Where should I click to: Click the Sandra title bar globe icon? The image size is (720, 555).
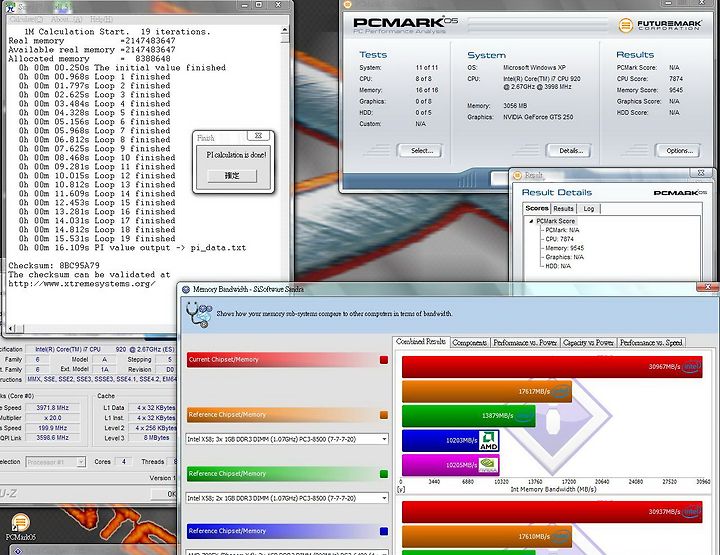click(186, 290)
